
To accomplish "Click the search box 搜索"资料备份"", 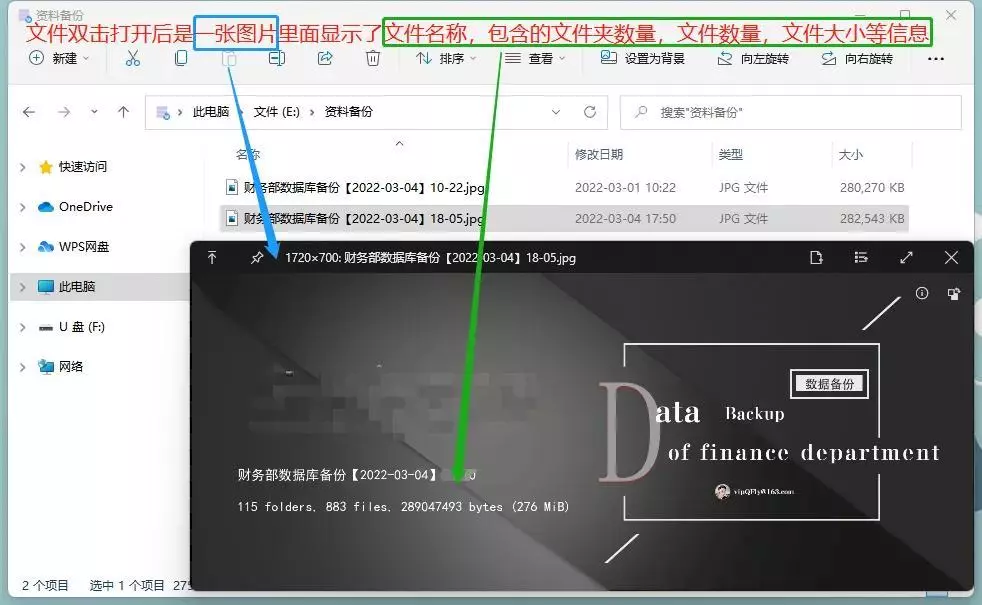I will coord(790,112).
